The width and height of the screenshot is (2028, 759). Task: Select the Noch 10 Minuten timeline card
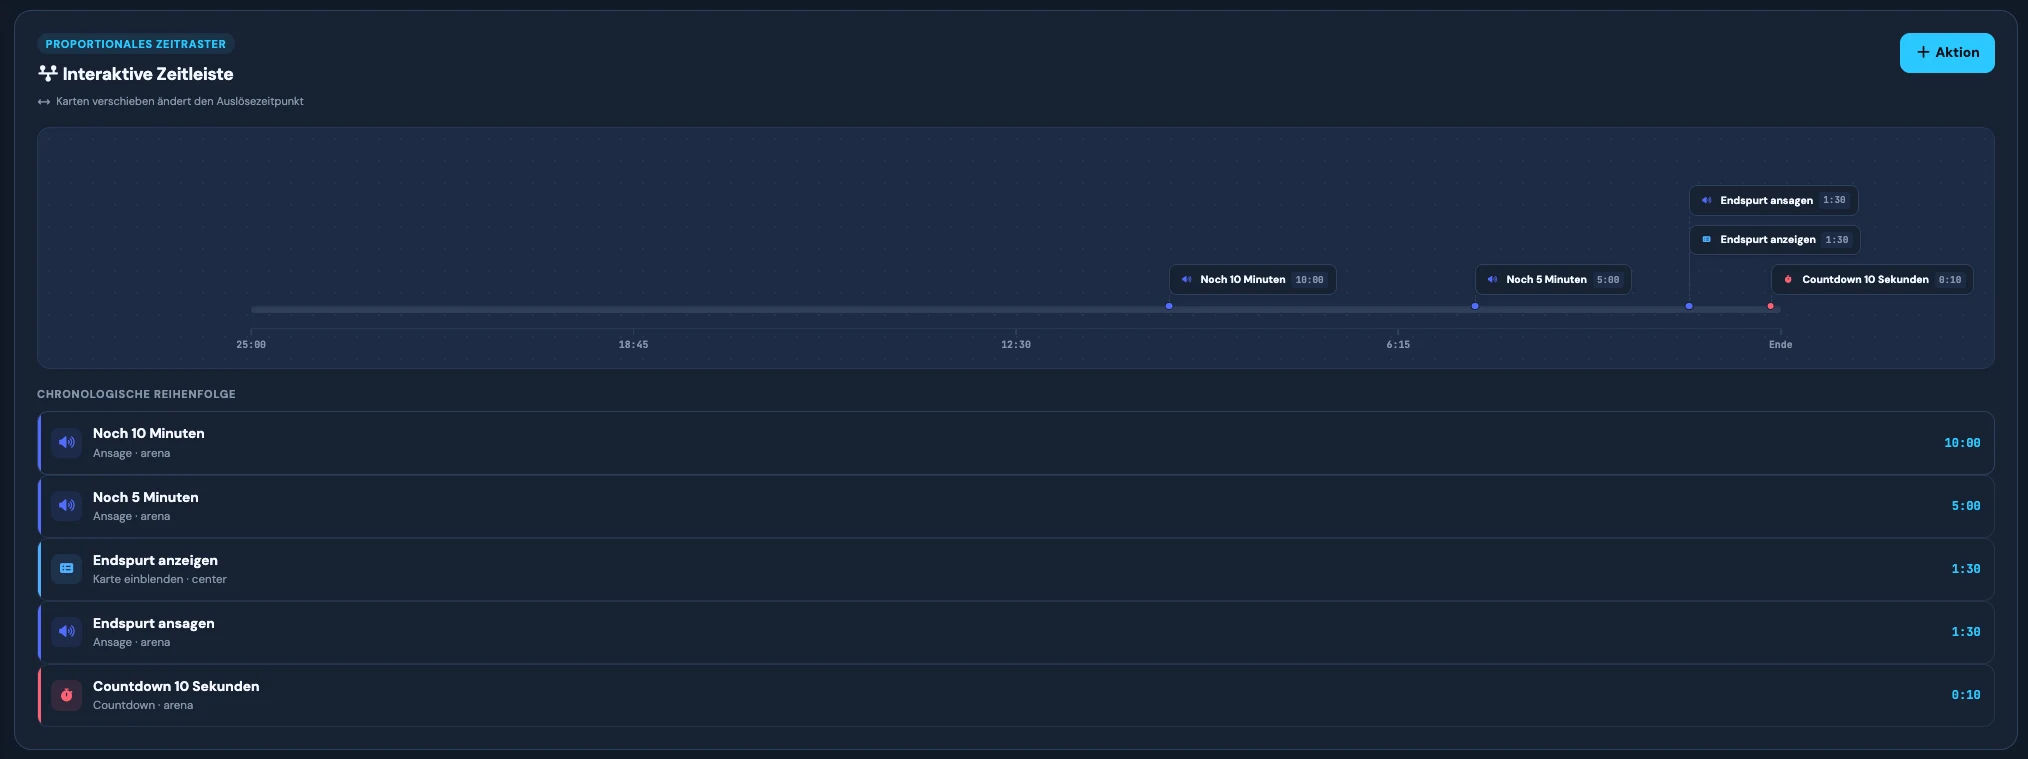pyautogui.click(x=1252, y=280)
